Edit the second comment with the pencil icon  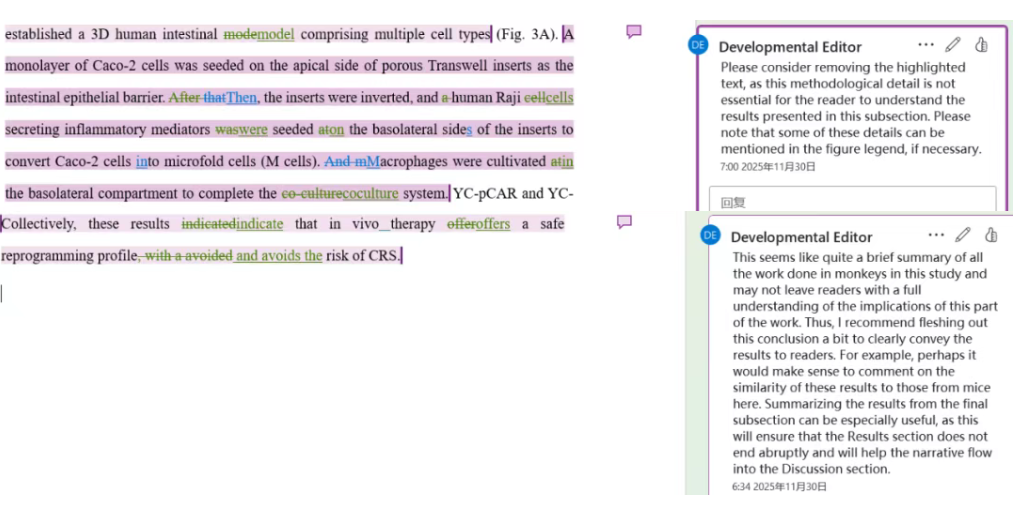click(963, 235)
